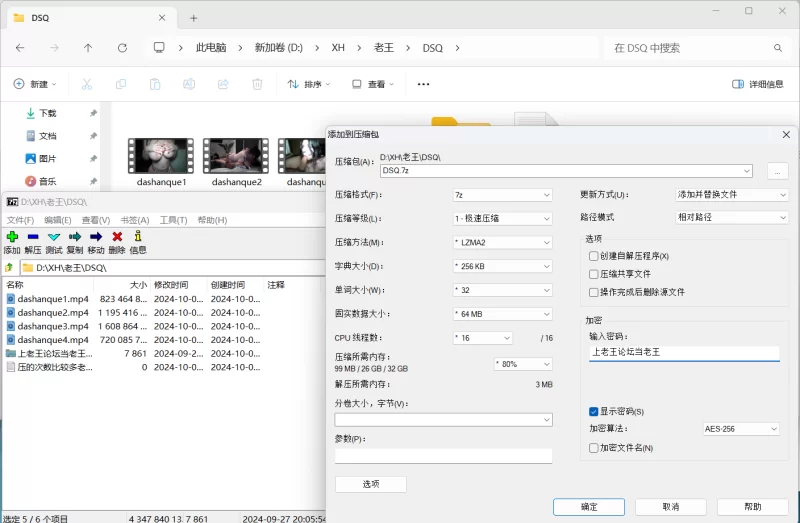
Task: Click the 输入密码 password input field
Action: click(x=684, y=352)
